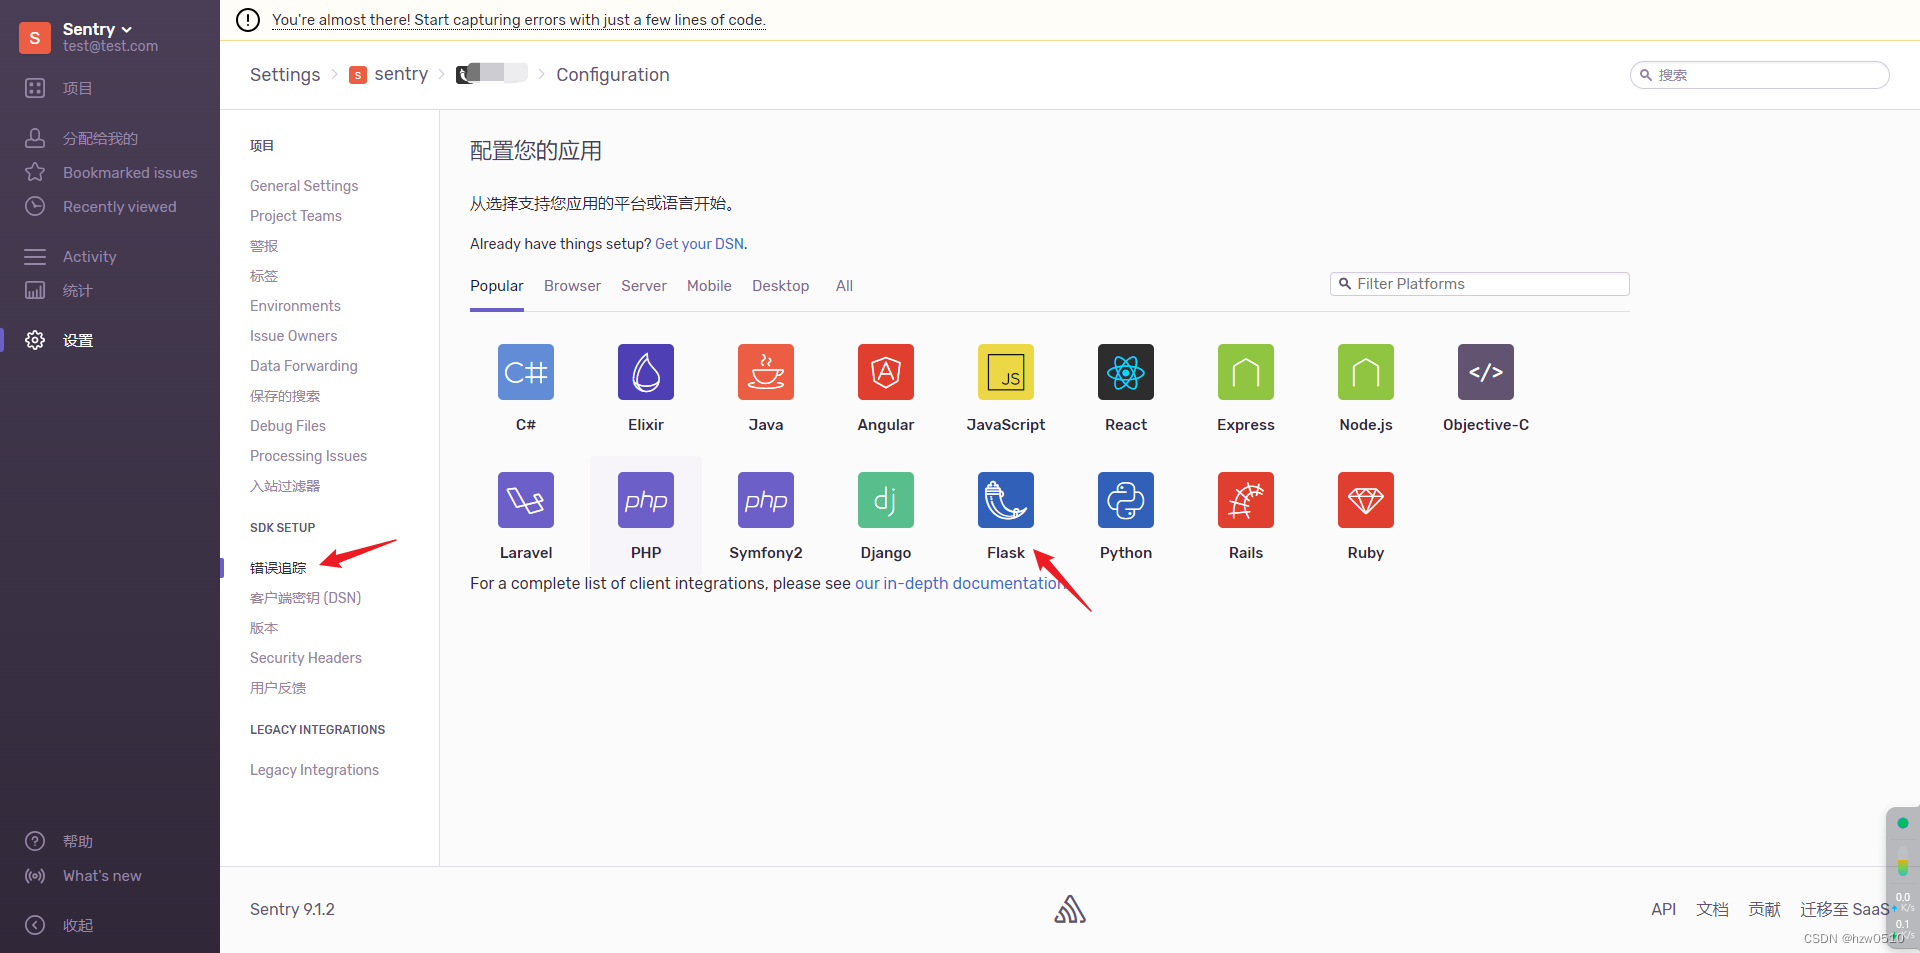Switch to the Popular tab
The height and width of the screenshot is (953, 1920).
497,286
